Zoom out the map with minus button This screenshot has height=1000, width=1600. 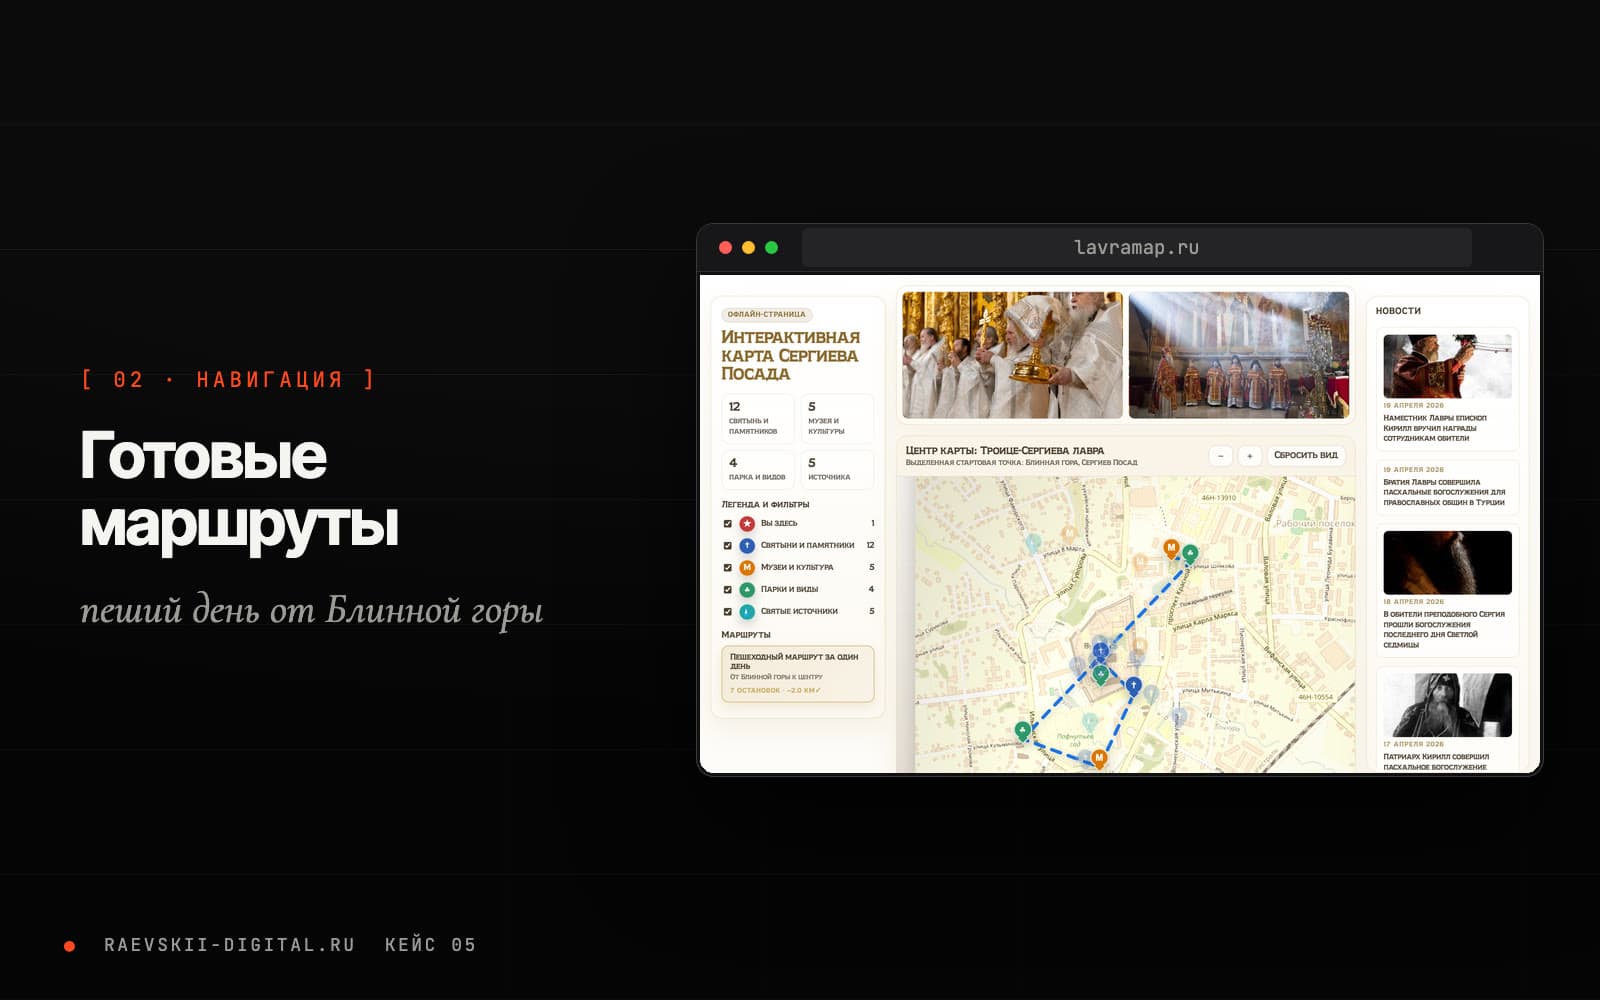(x=1220, y=456)
